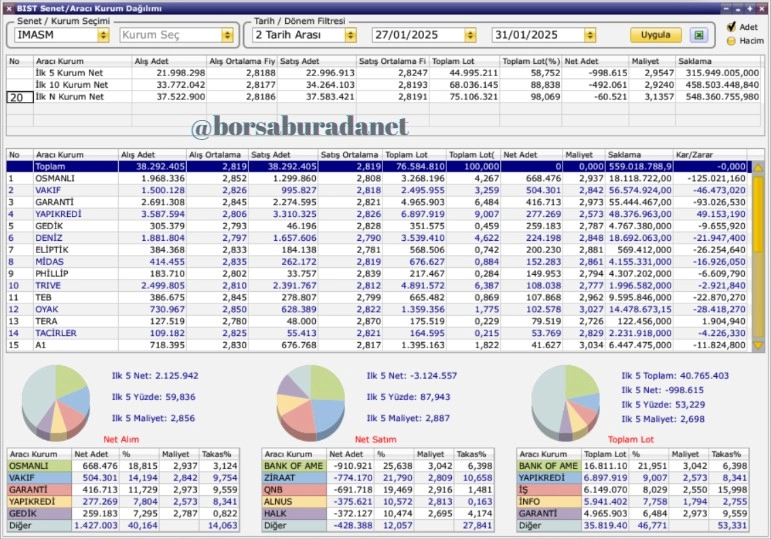
Task: Sort main table by Satış Ortalama header
Action: pos(350,155)
